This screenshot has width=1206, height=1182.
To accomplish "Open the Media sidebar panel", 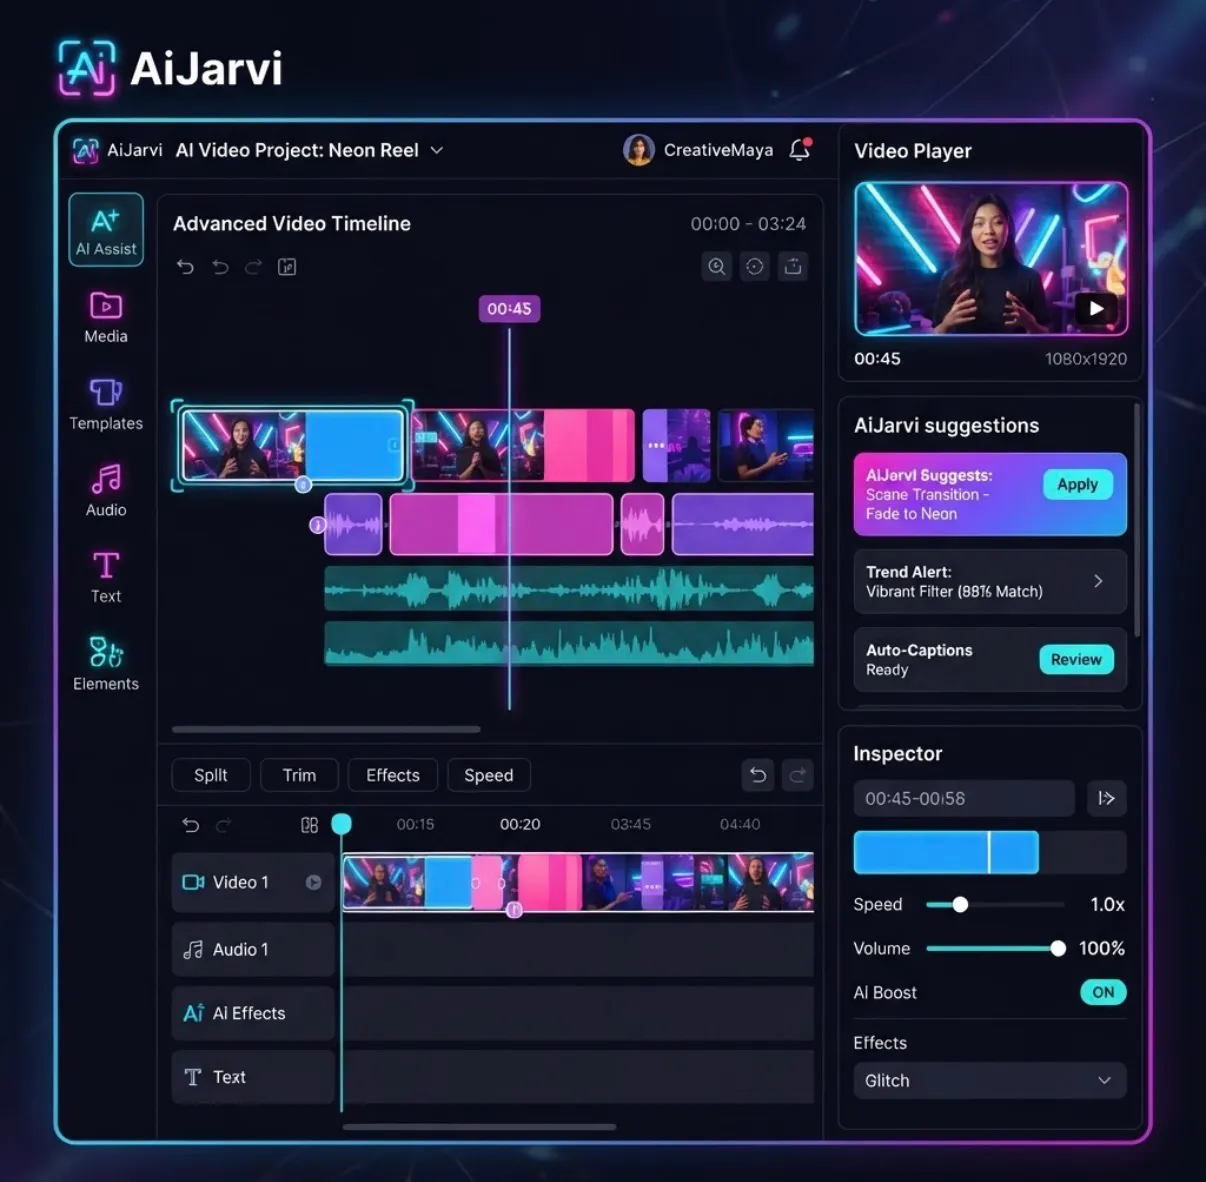I will (x=106, y=318).
